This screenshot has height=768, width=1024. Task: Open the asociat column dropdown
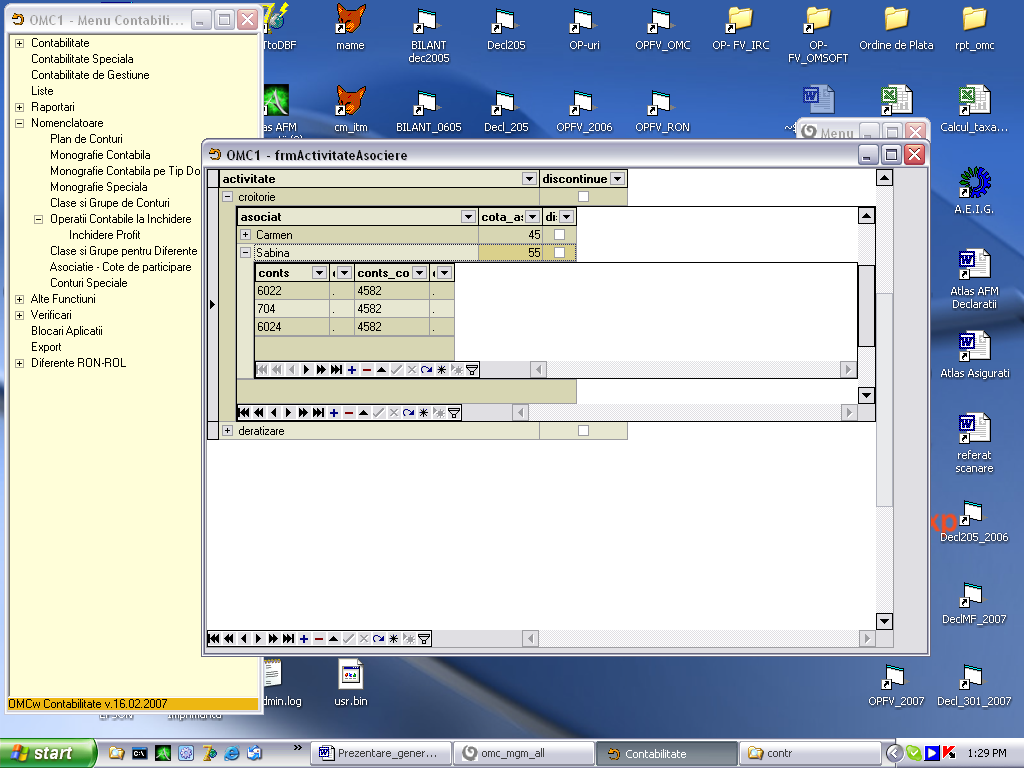click(x=468, y=217)
